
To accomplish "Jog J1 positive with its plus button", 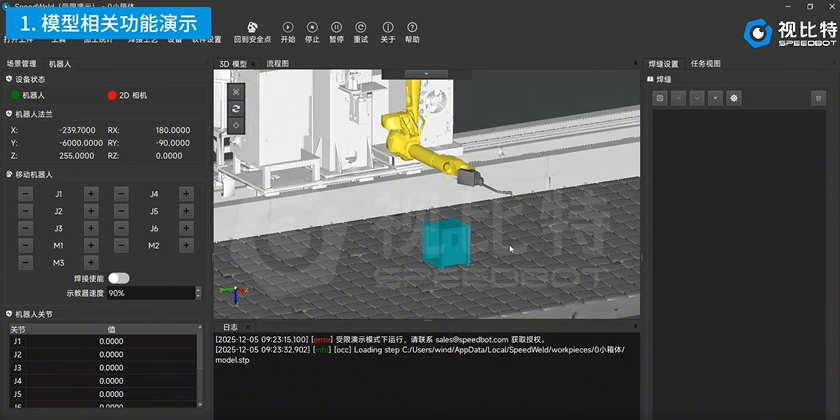I will (x=91, y=194).
